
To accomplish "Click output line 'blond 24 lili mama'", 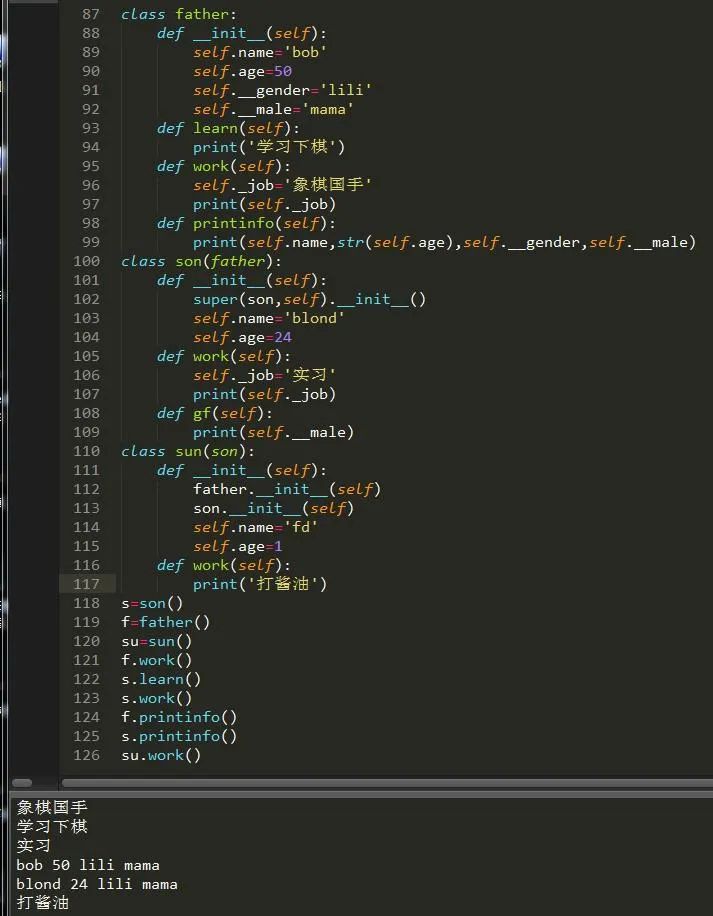I will click(x=97, y=884).
